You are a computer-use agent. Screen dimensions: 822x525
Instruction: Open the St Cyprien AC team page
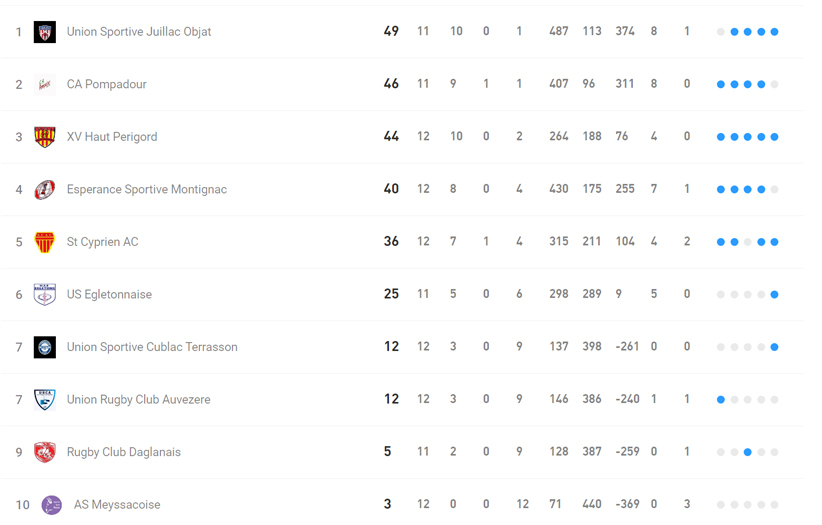click(102, 242)
